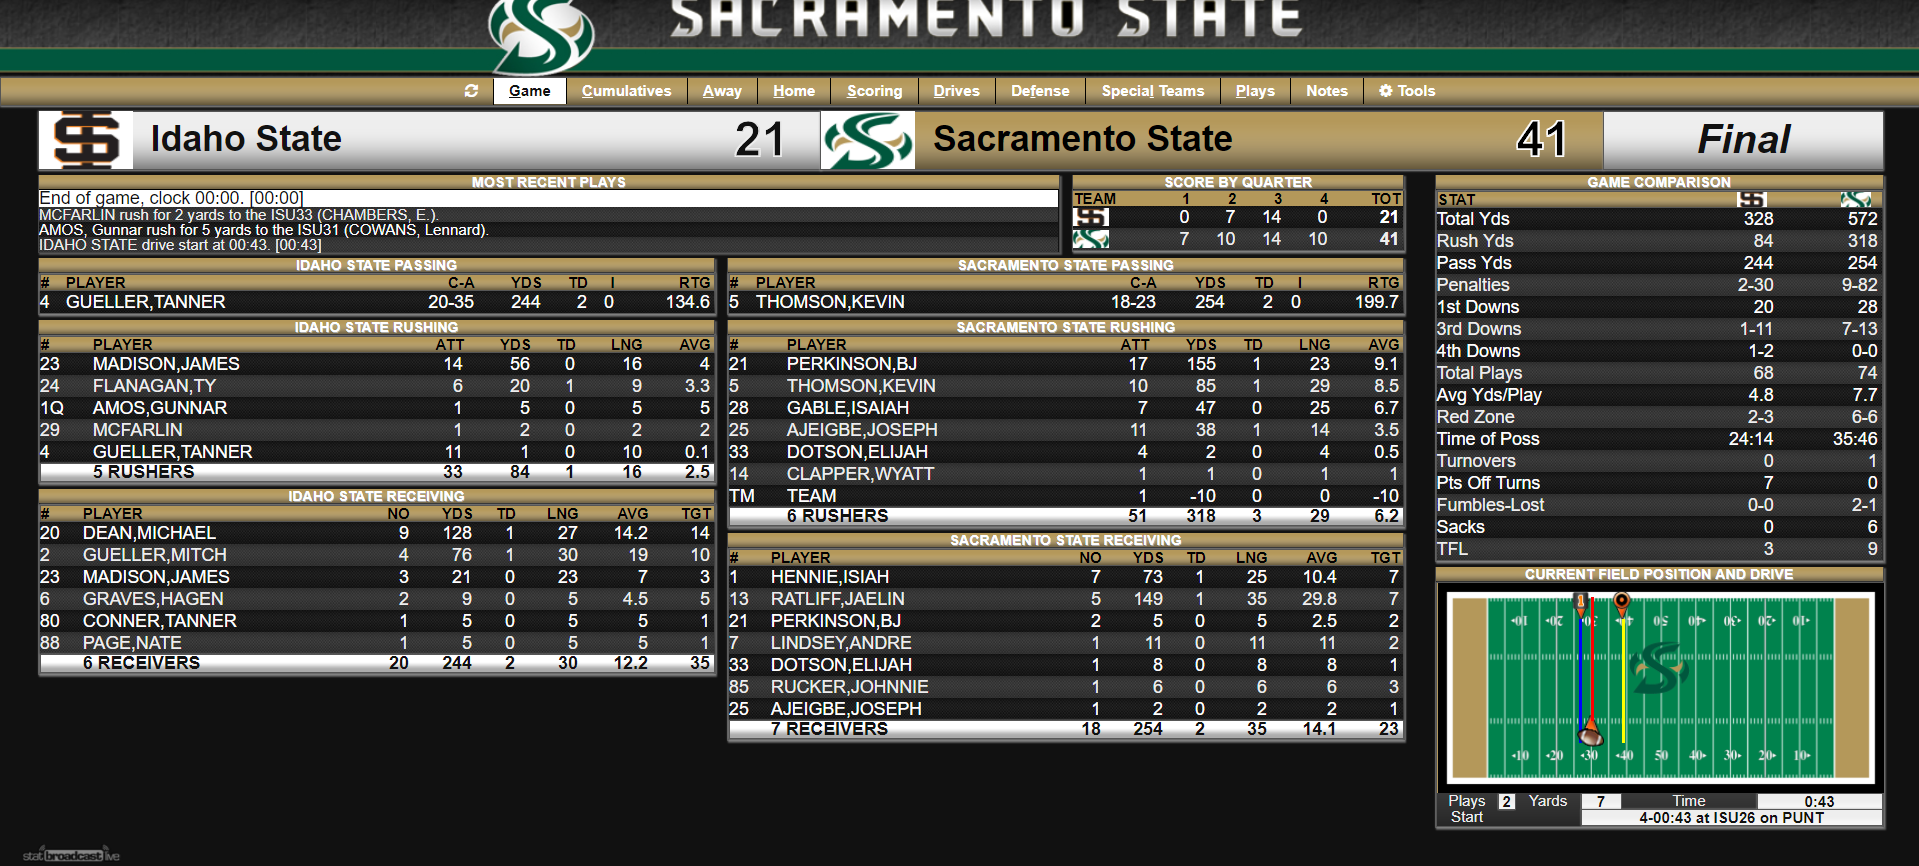Click the Sacramento State score header logo

(x=867, y=140)
